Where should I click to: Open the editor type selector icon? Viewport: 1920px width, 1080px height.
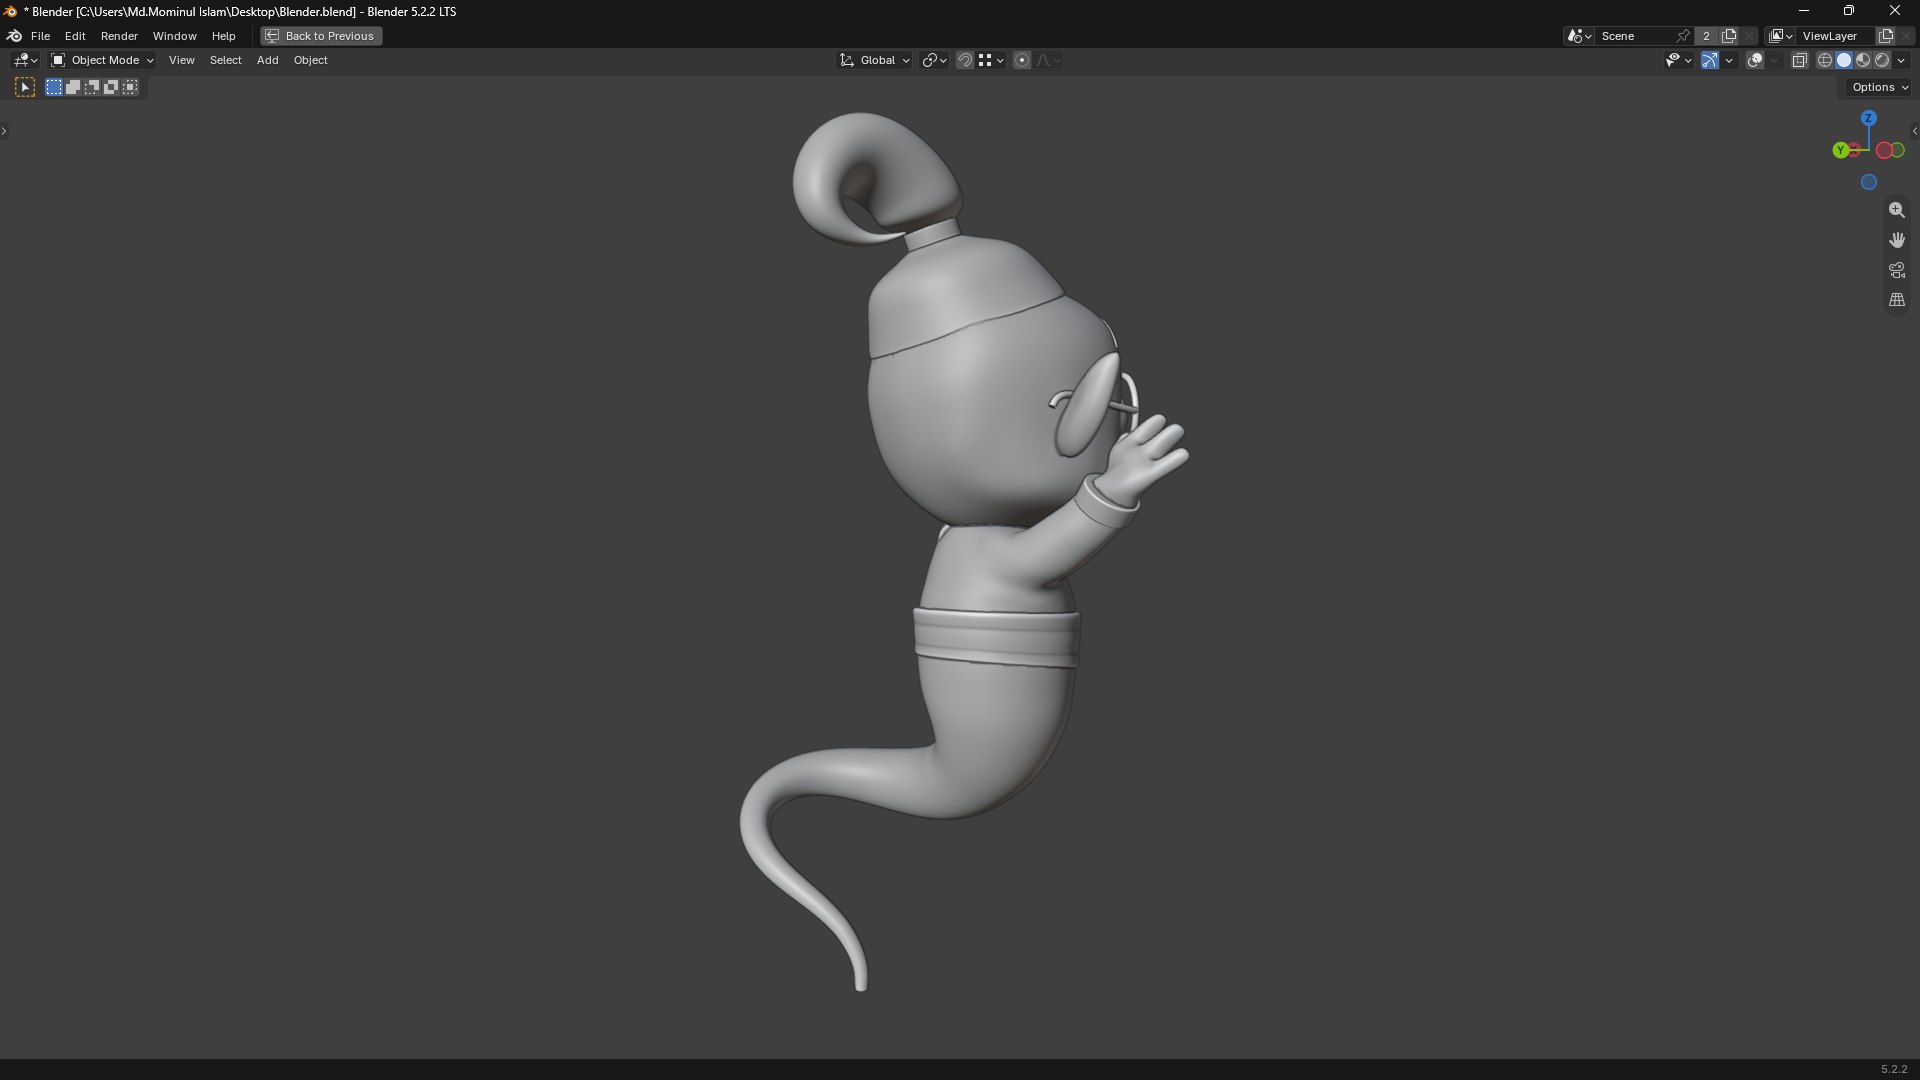pyautogui.click(x=25, y=60)
